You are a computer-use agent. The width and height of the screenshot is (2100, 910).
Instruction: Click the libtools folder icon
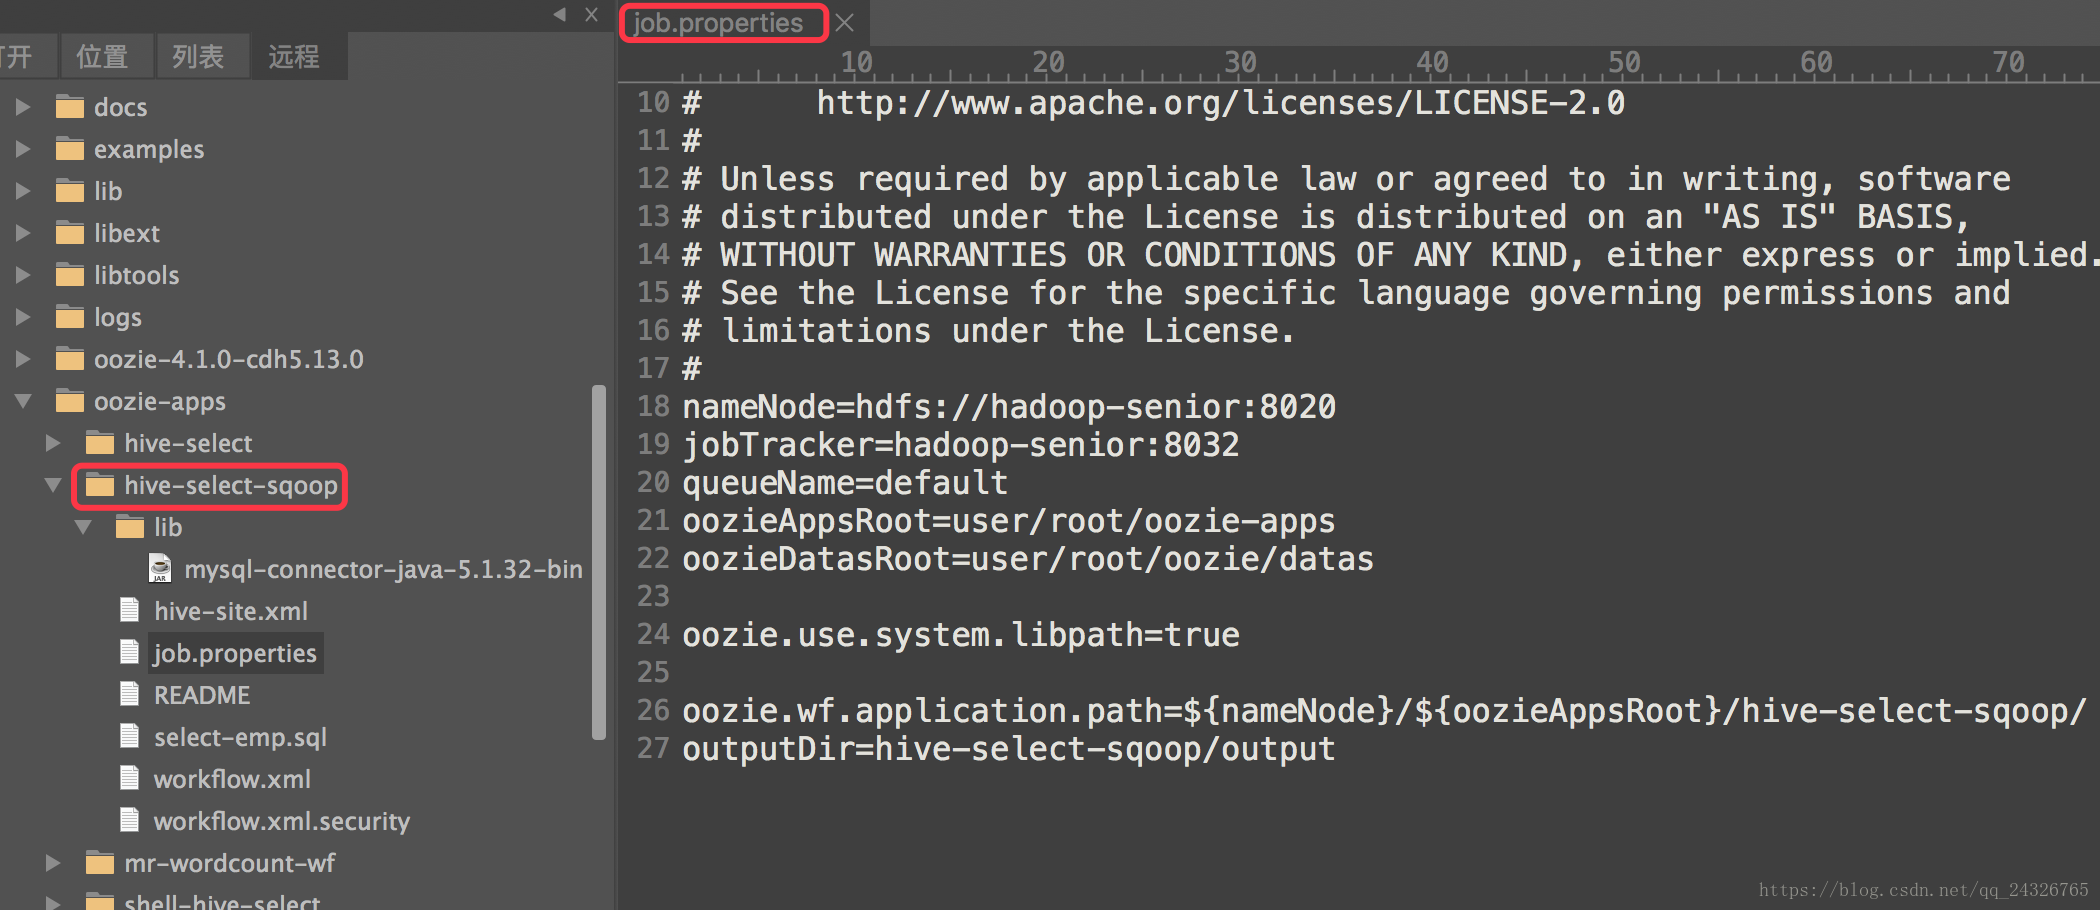point(70,274)
